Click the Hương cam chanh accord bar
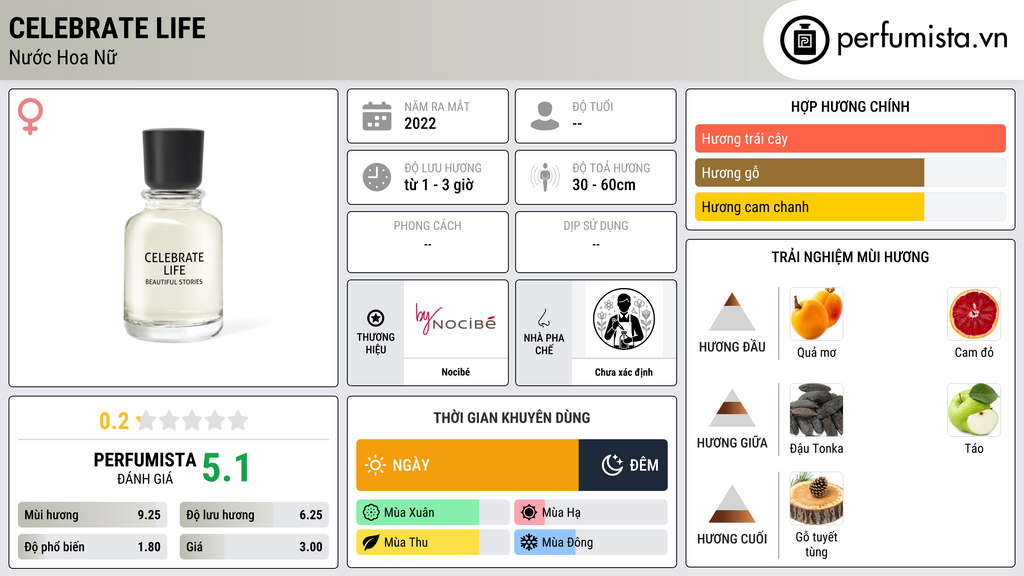This screenshot has height=576, width=1024. pos(850,207)
